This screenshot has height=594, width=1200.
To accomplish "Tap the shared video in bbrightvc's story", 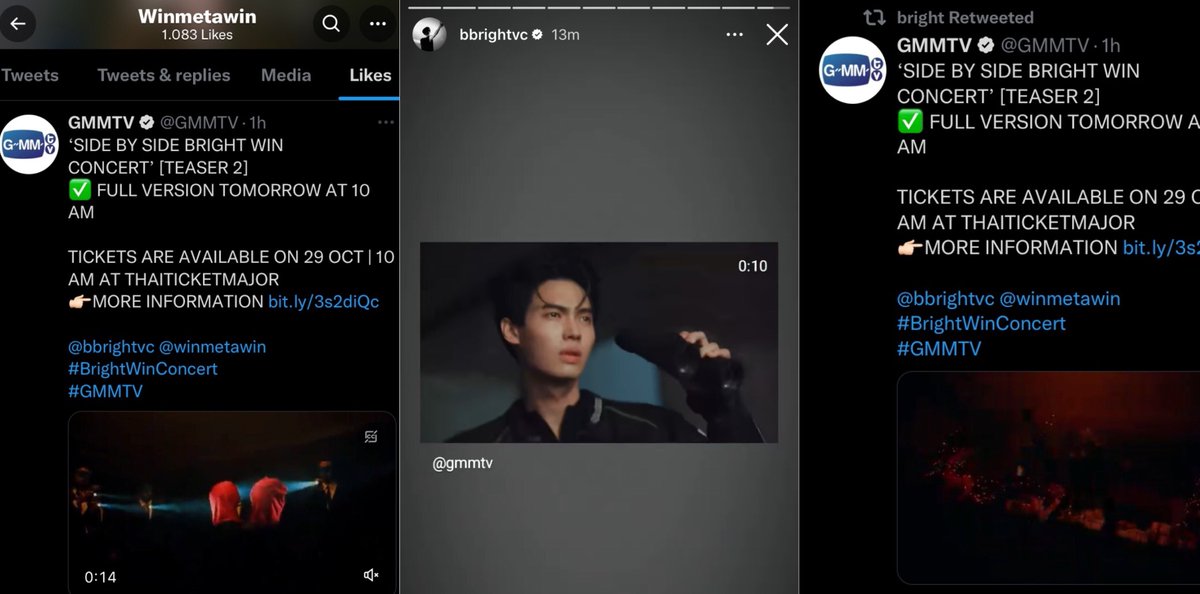I will (599, 342).
